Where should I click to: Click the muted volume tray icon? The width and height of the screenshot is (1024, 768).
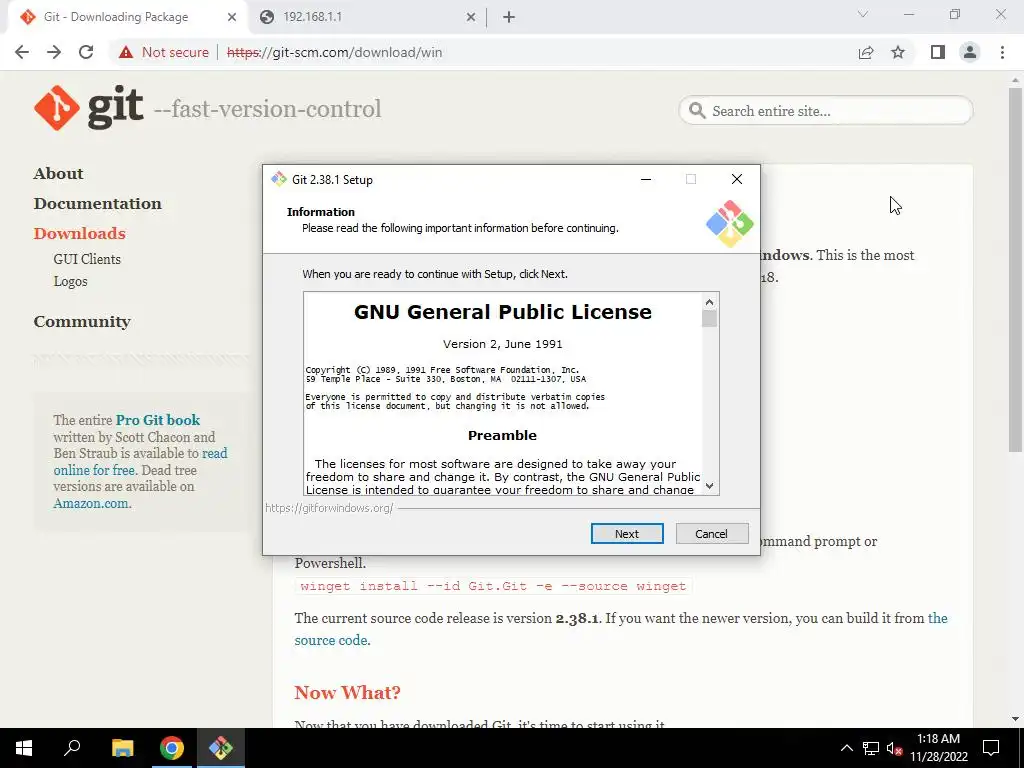coord(895,748)
